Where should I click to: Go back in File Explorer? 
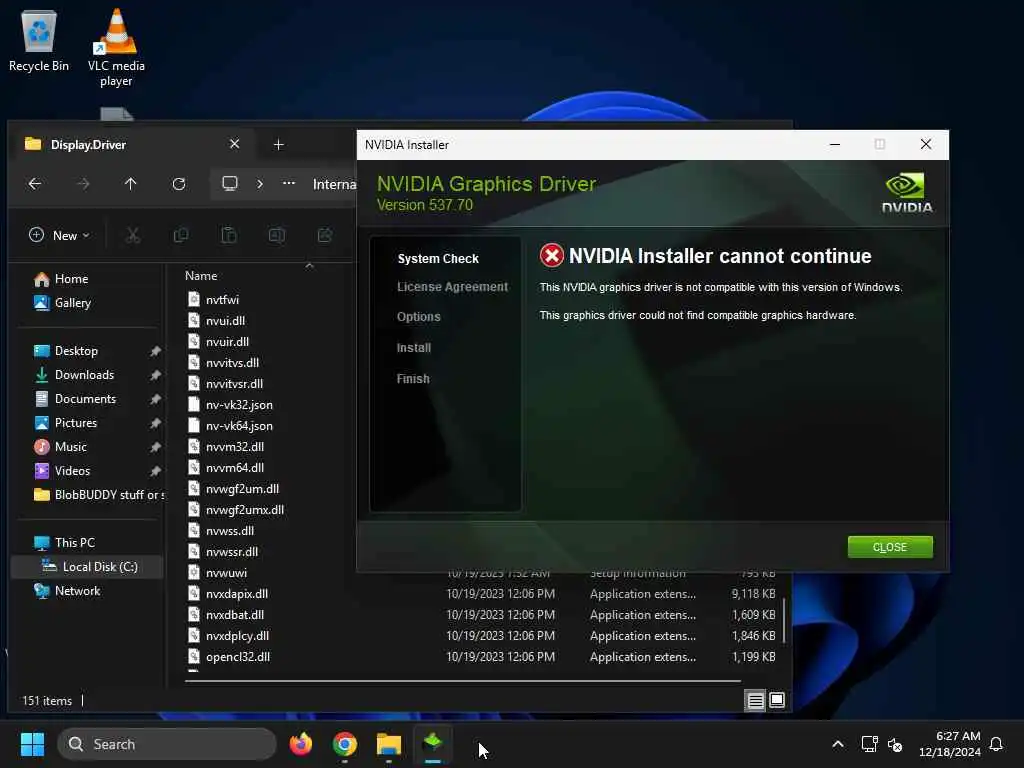[35, 184]
